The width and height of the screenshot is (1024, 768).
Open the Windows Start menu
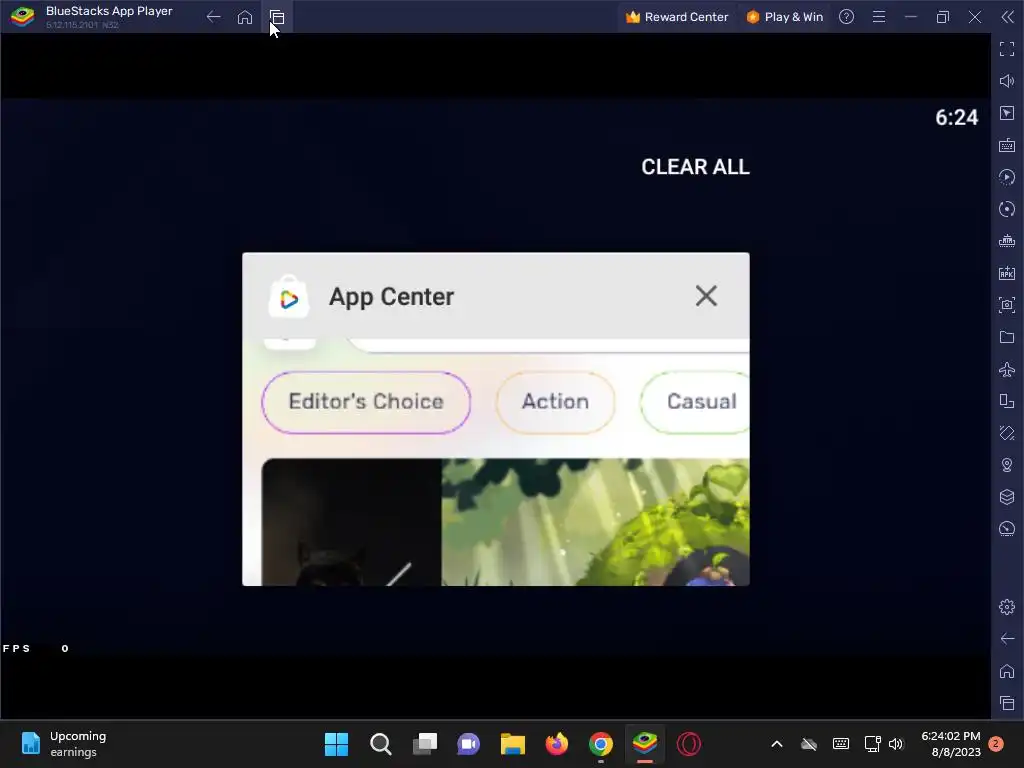[x=336, y=744]
